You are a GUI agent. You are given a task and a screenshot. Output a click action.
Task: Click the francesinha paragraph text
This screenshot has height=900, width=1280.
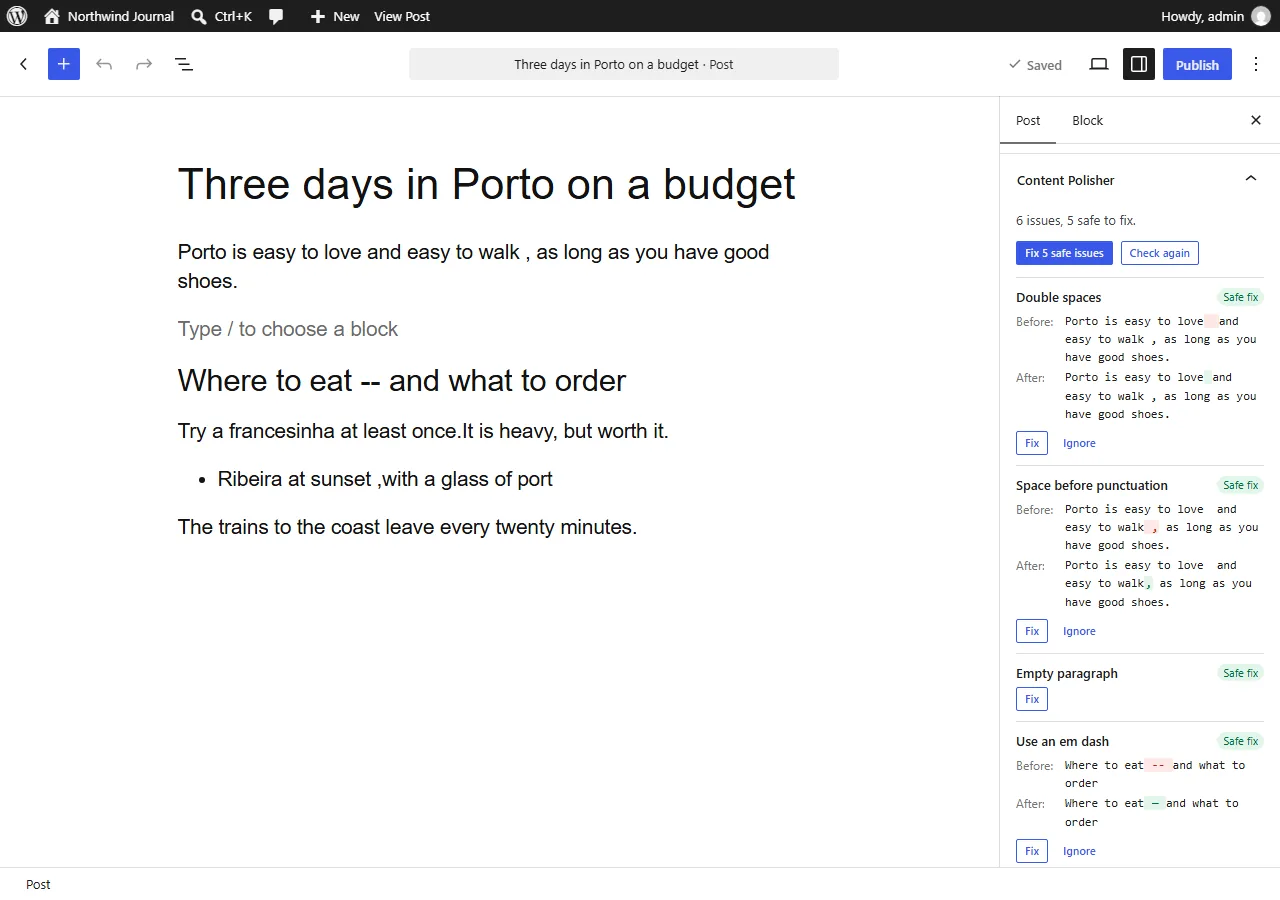click(423, 431)
